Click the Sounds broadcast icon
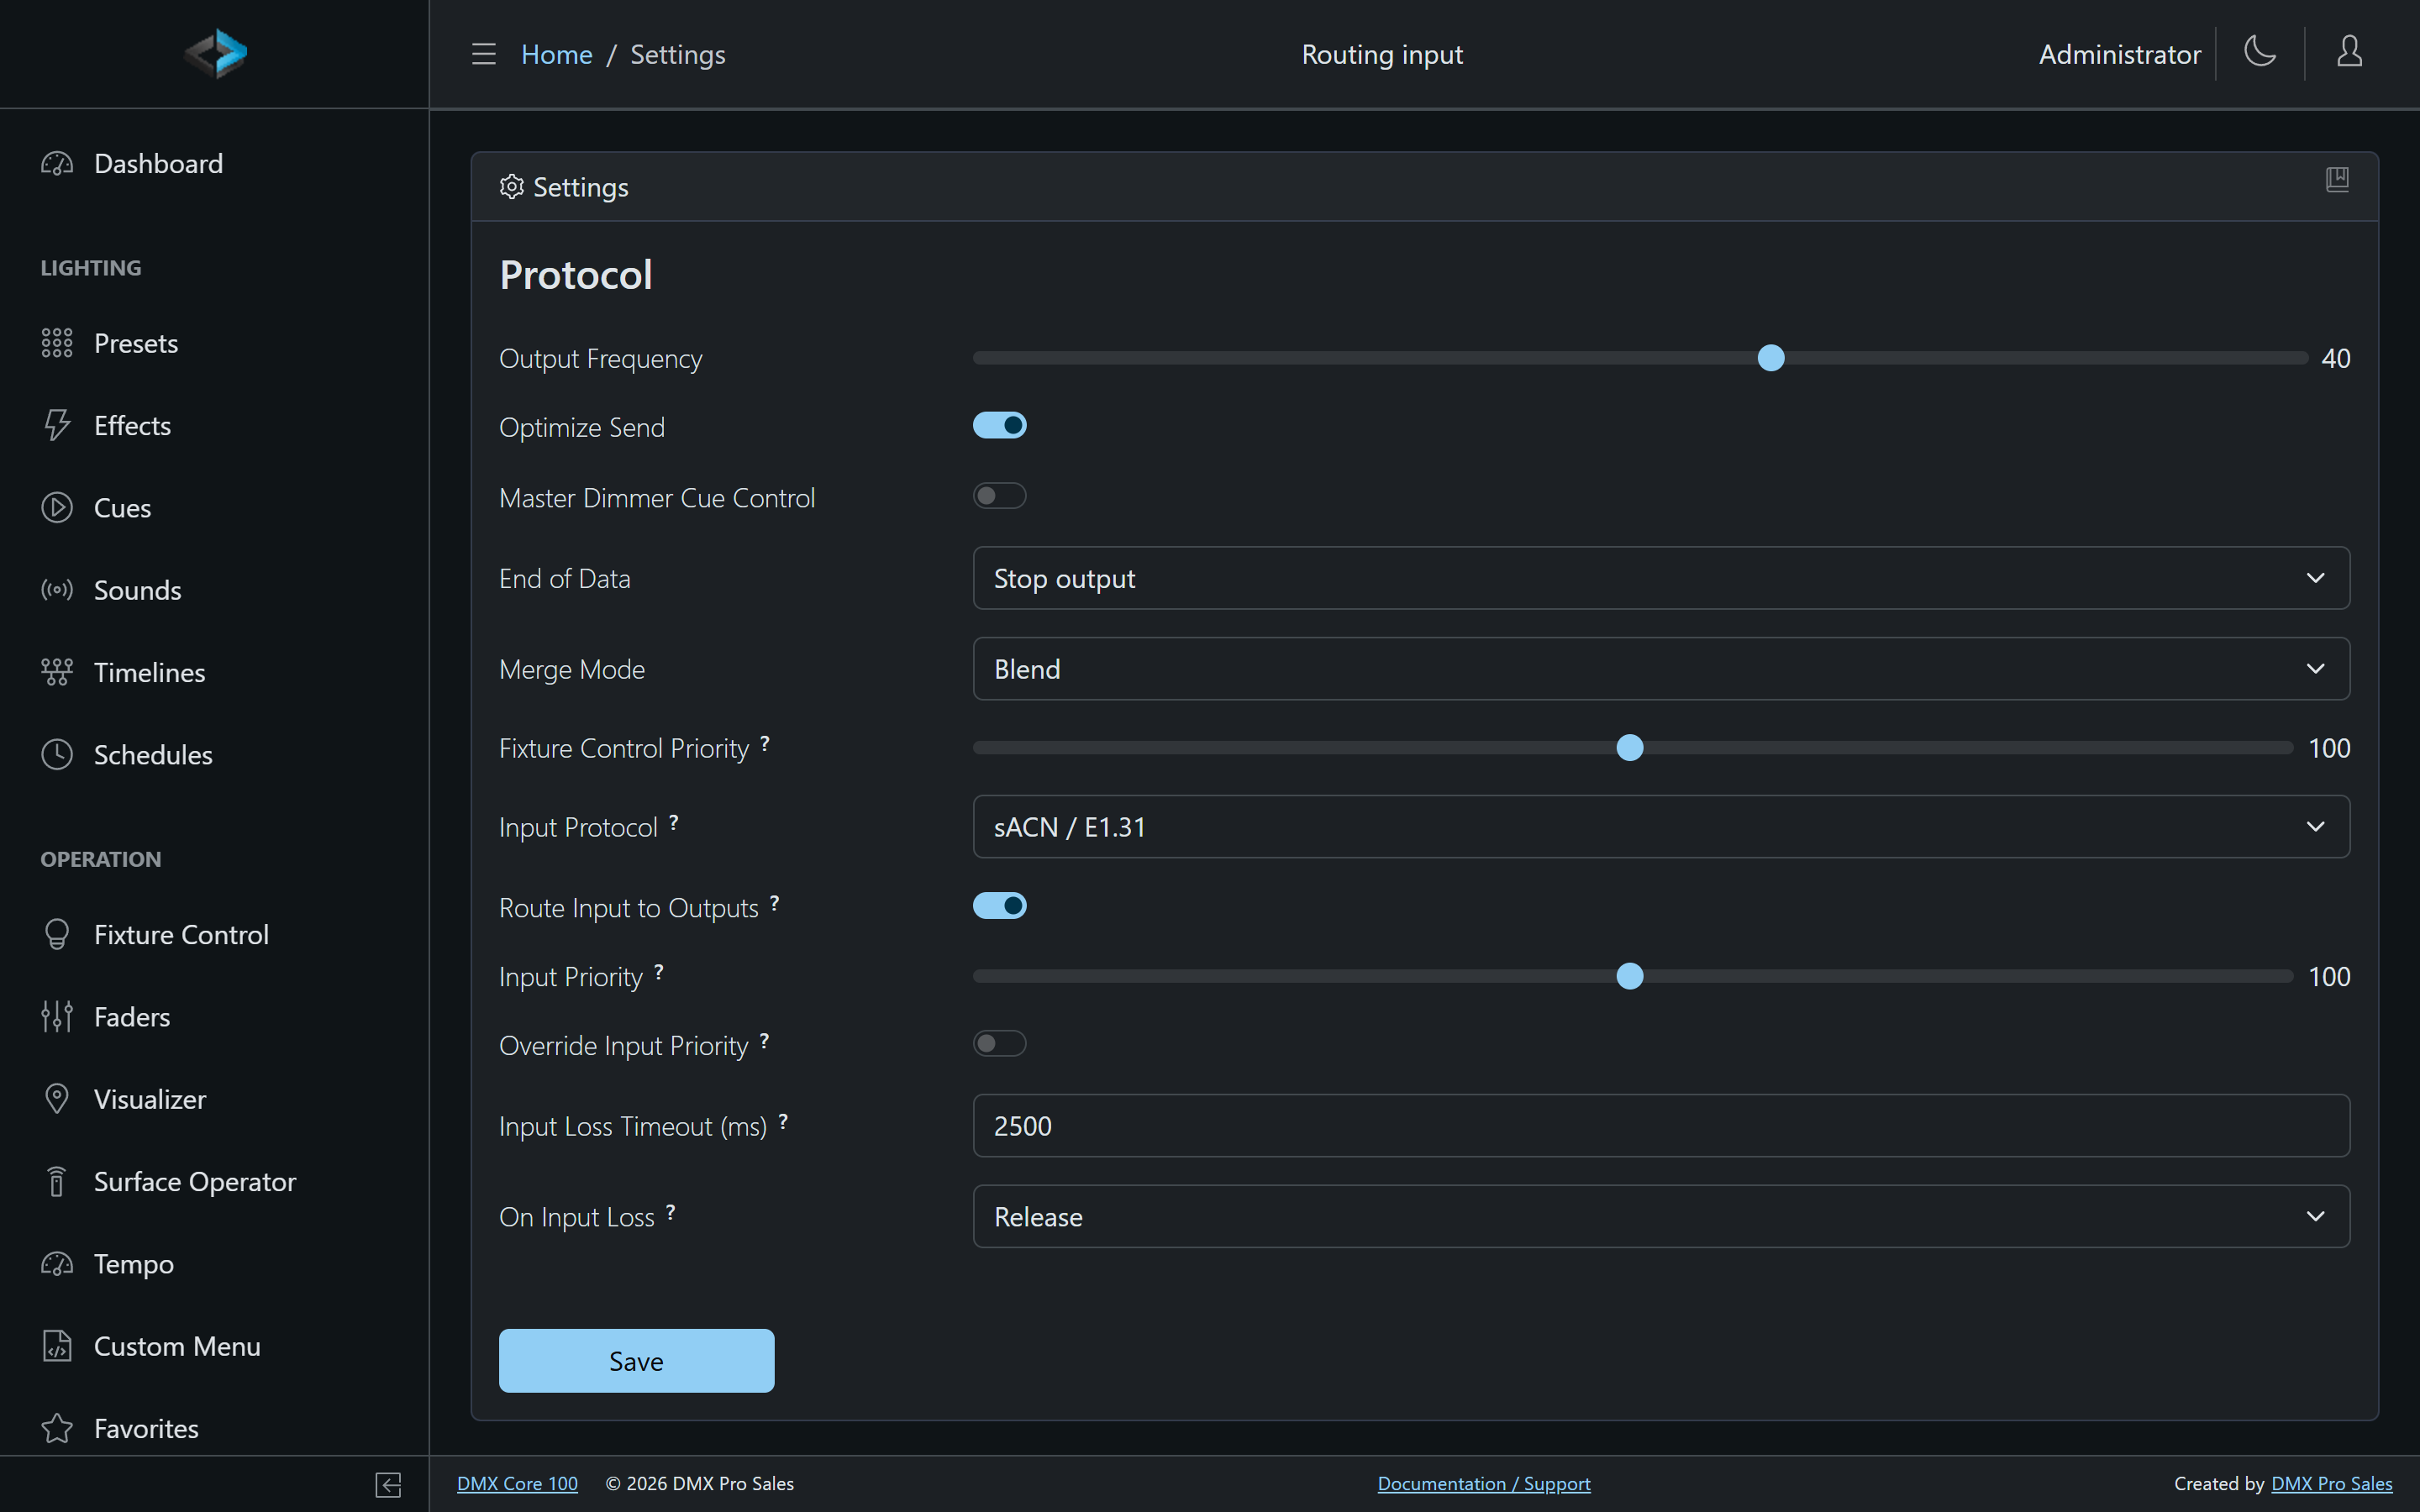 point(57,590)
